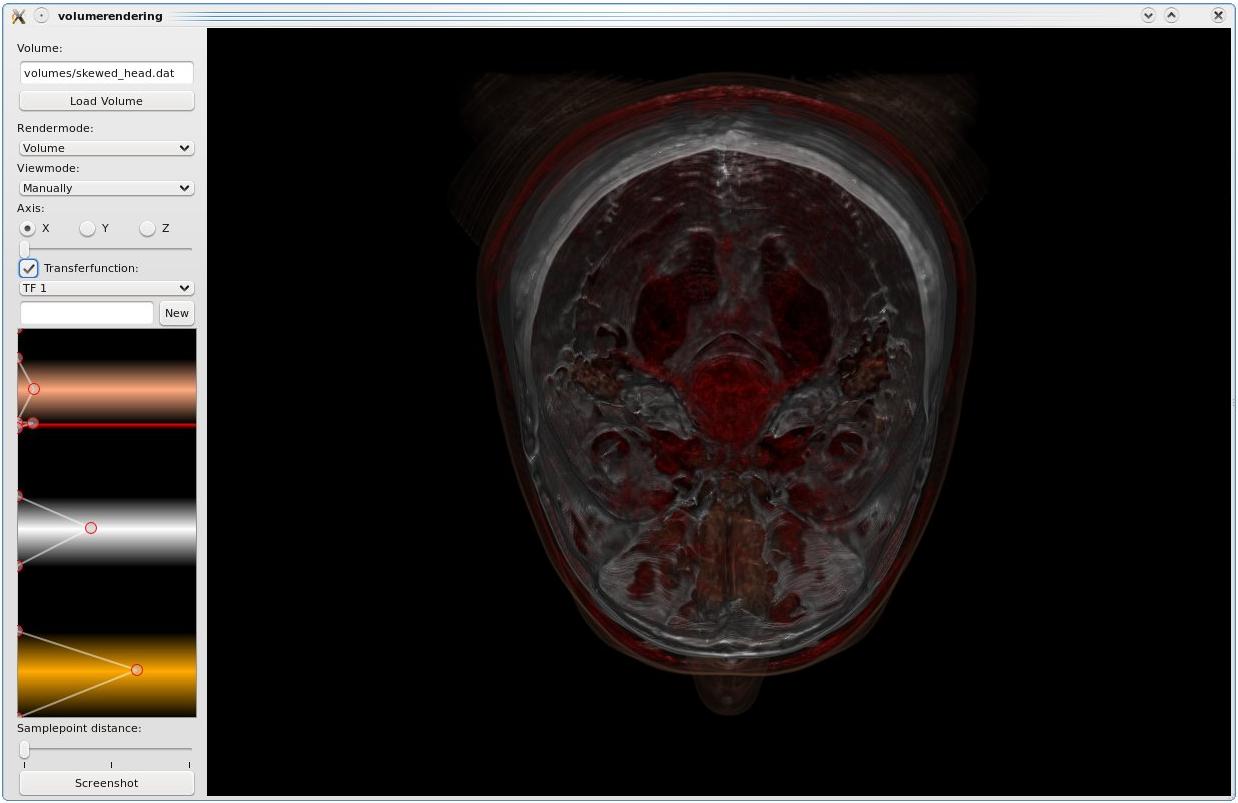Minimize the volumerendering window
Screen dimensions: 1238x803
(x=1148, y=15)
